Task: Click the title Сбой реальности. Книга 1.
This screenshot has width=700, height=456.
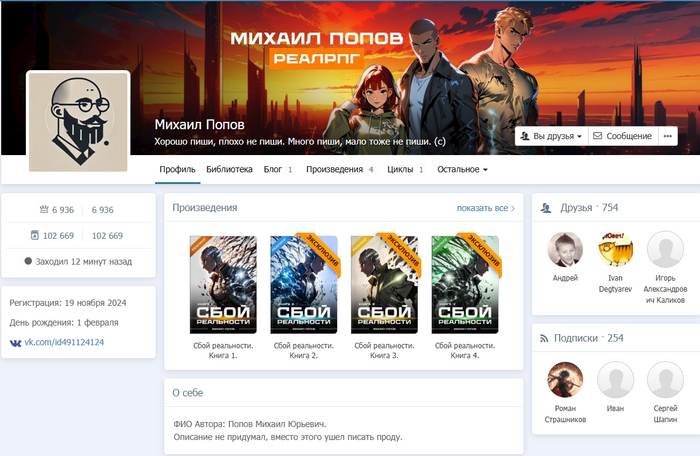Action: (223, 350)
